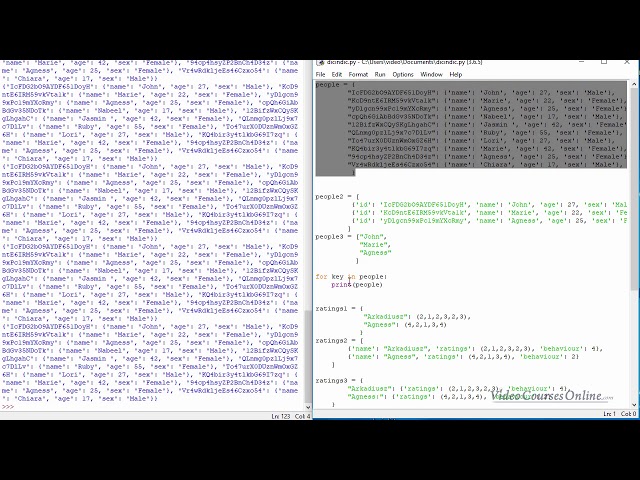Open the Edit menu

pyautogui.click(x=337, y=74)
